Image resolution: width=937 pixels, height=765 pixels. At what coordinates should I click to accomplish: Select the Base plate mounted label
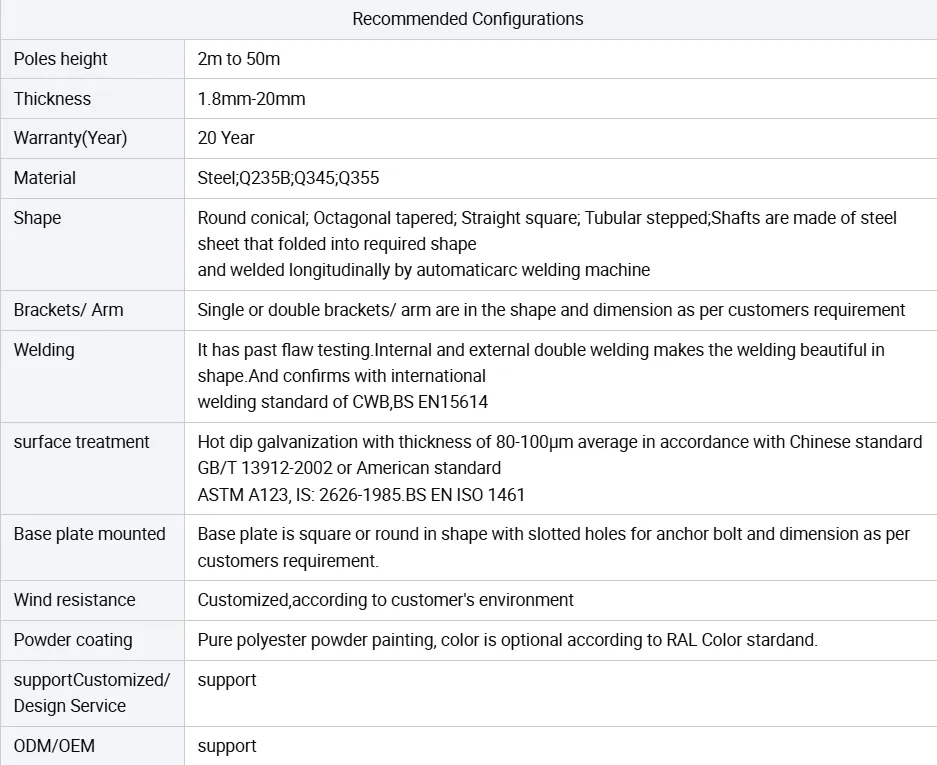(90, 534)
